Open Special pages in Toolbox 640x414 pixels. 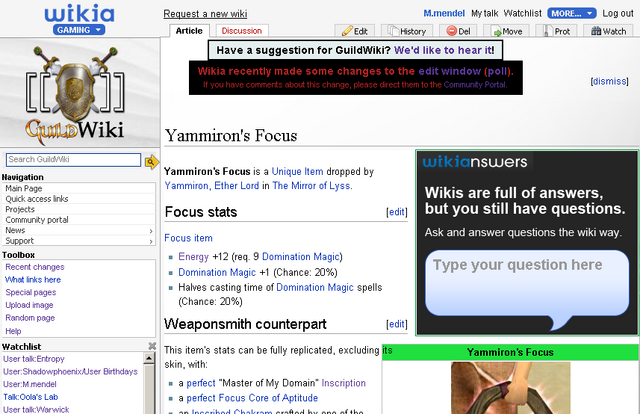pyautogui.click(x=31, y=292)
